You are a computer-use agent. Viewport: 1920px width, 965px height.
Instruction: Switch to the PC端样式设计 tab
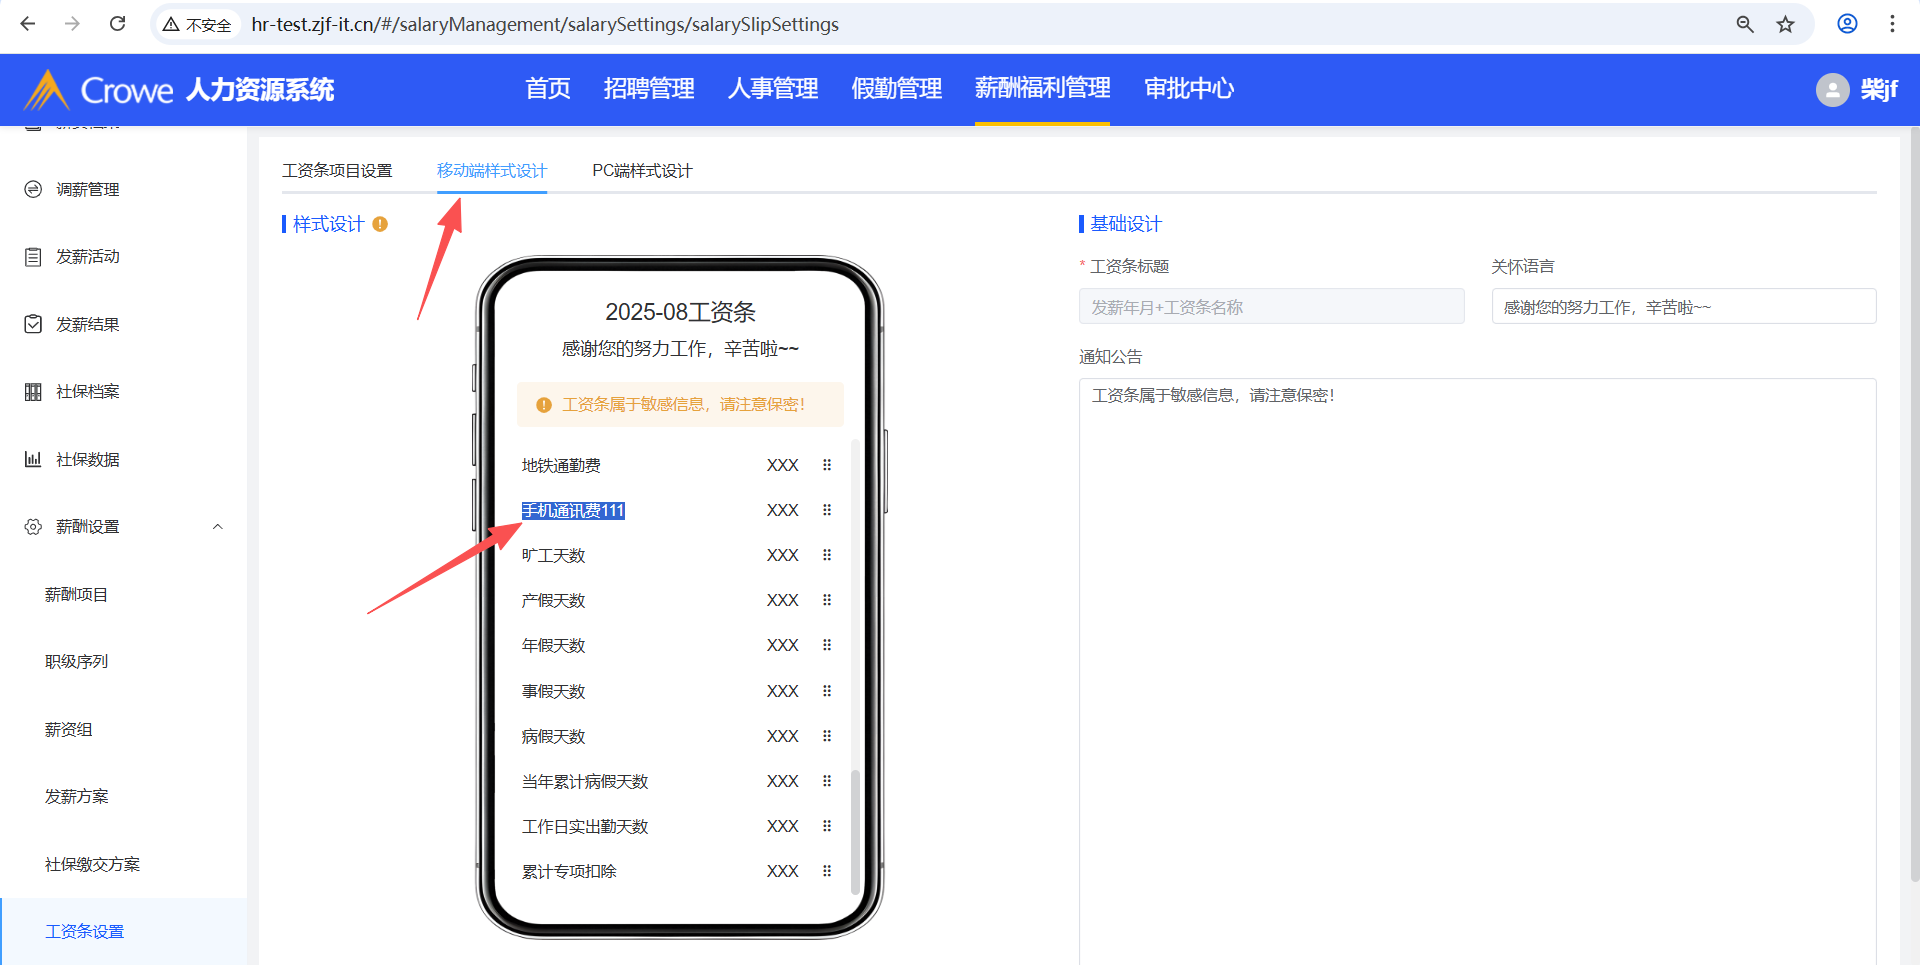[642, 171]
